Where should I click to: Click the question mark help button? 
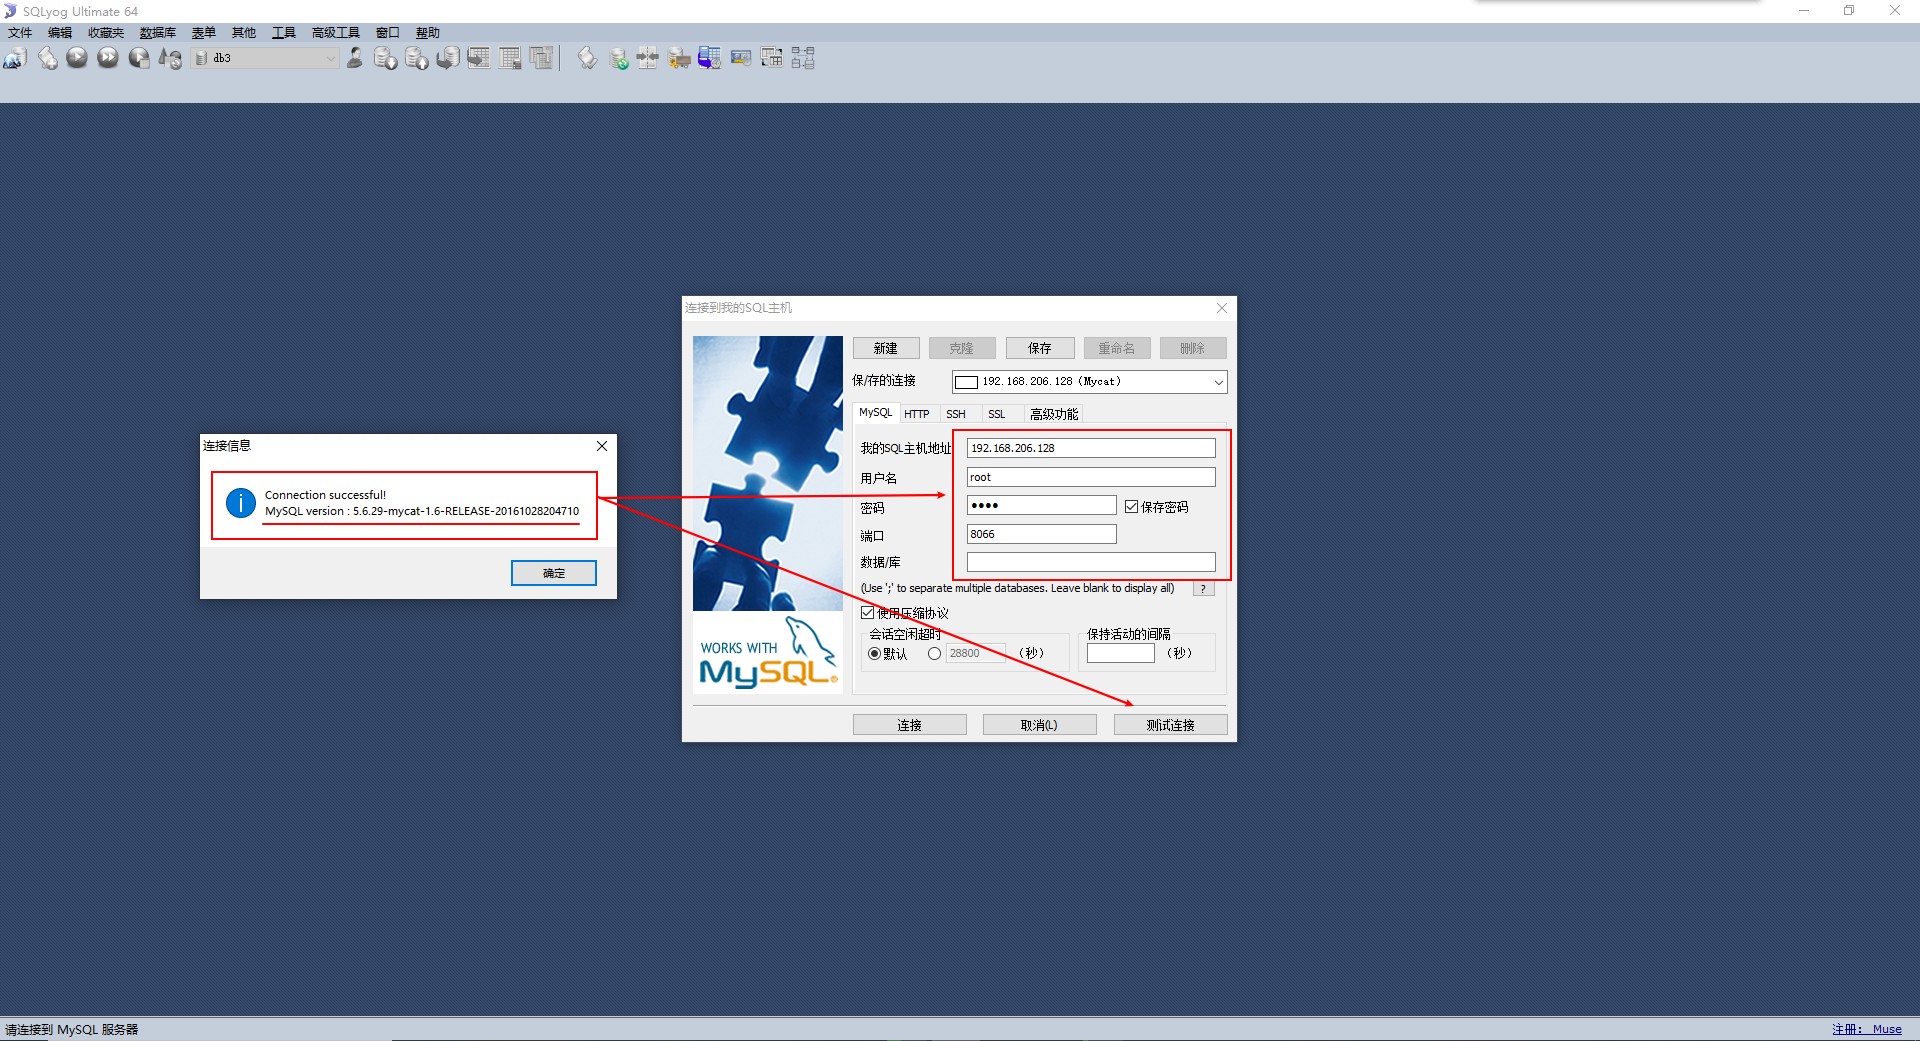click(1203, 589)
